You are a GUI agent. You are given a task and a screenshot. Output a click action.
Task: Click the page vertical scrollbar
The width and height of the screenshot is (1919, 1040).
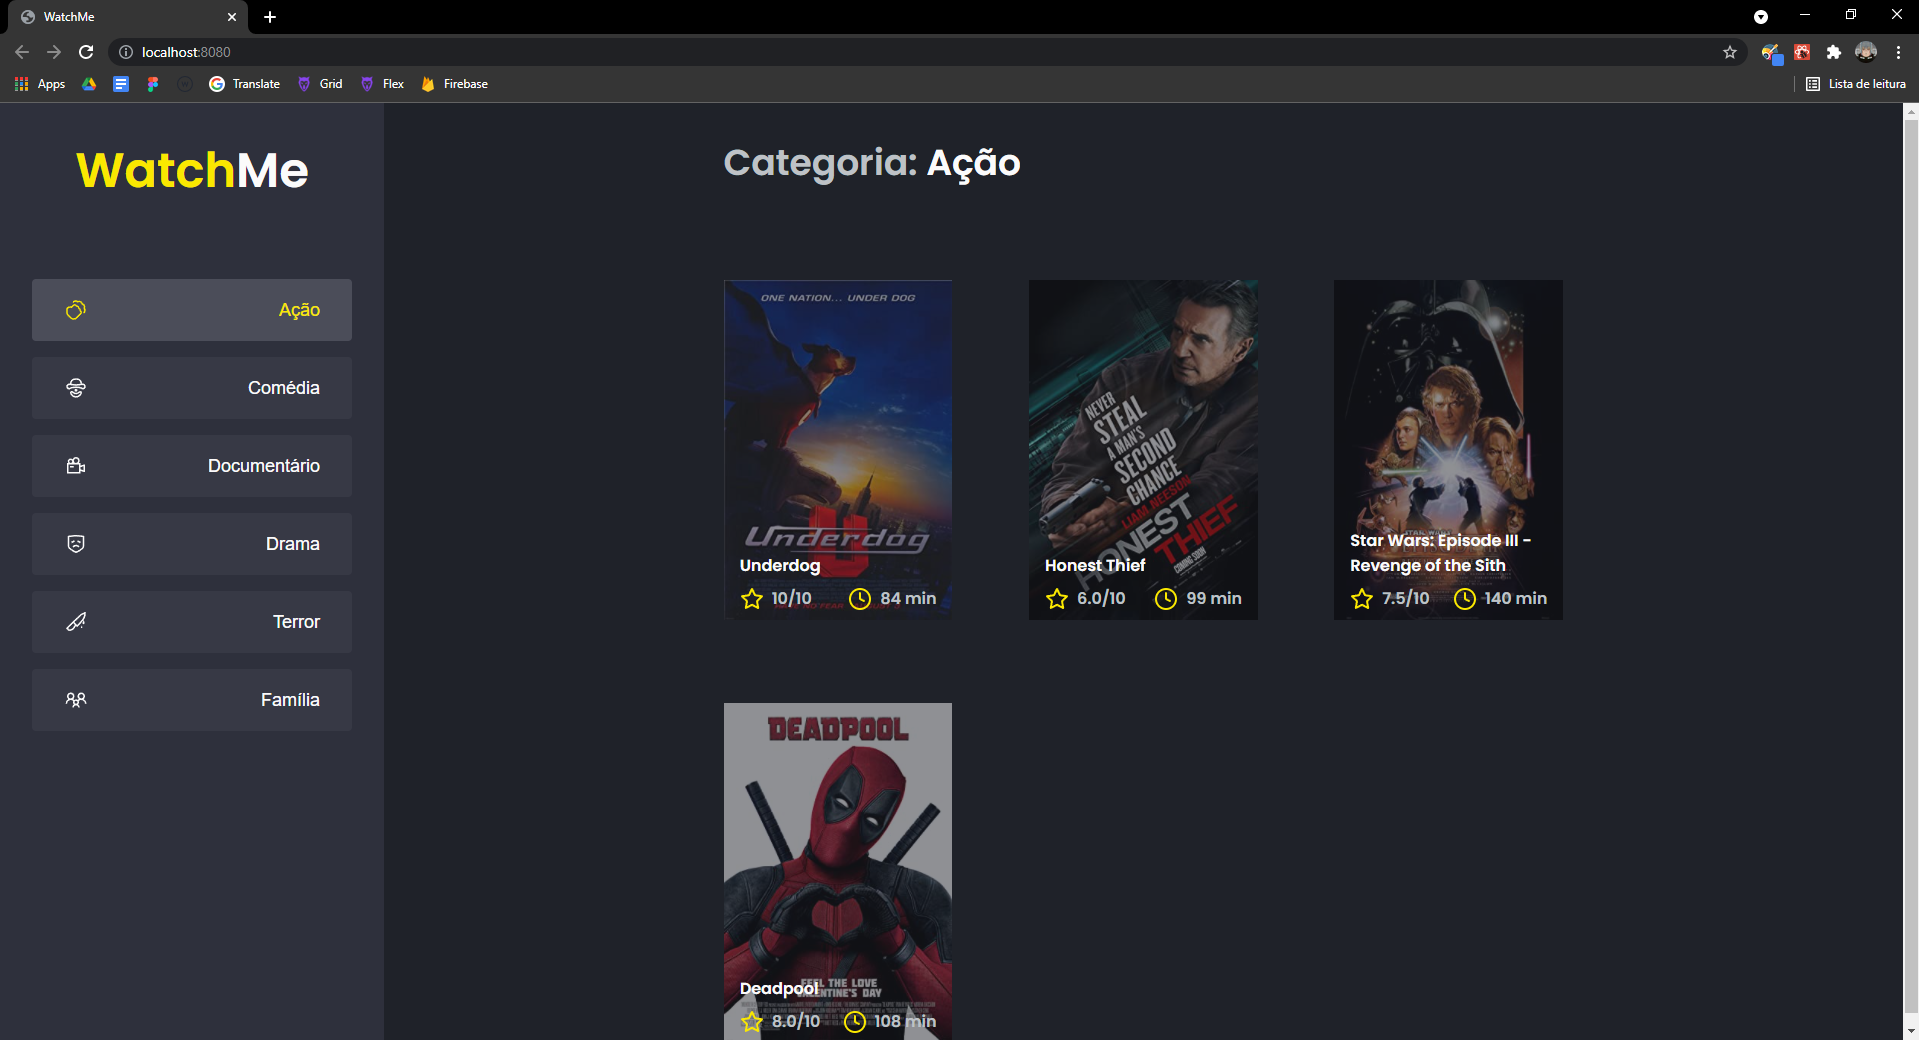(1911, 565)
